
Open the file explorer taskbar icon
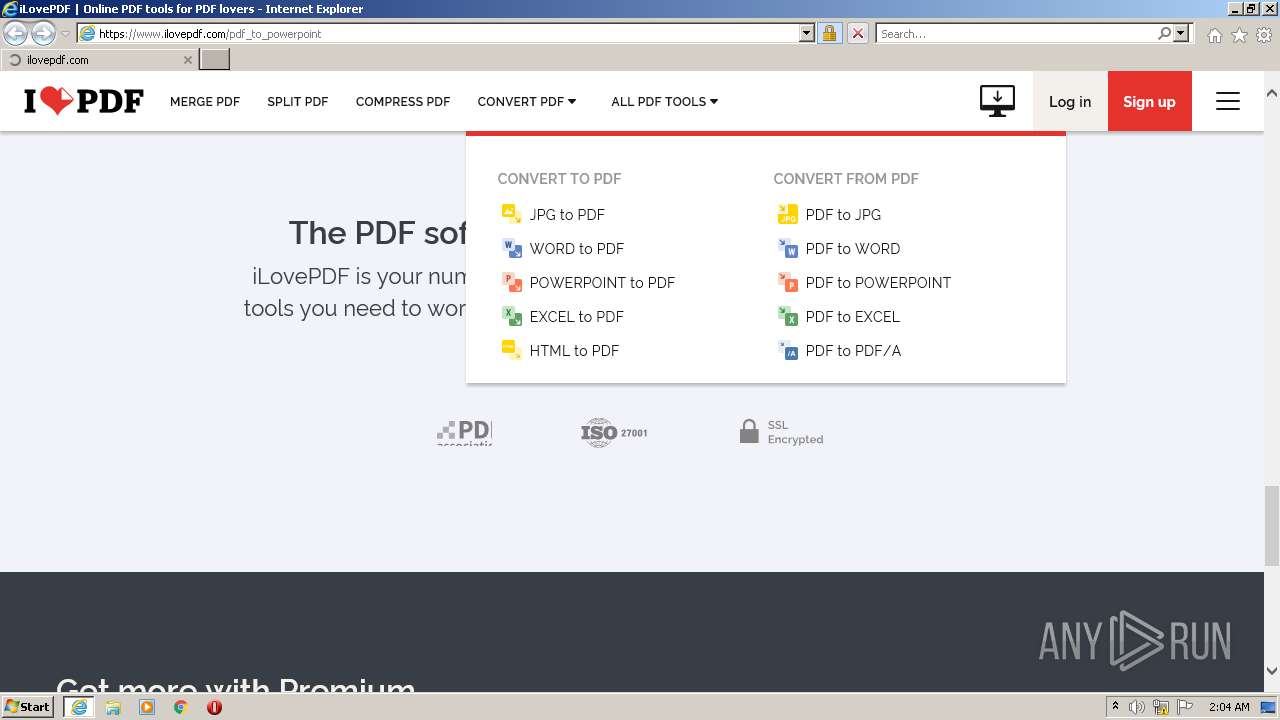point(113,707)
